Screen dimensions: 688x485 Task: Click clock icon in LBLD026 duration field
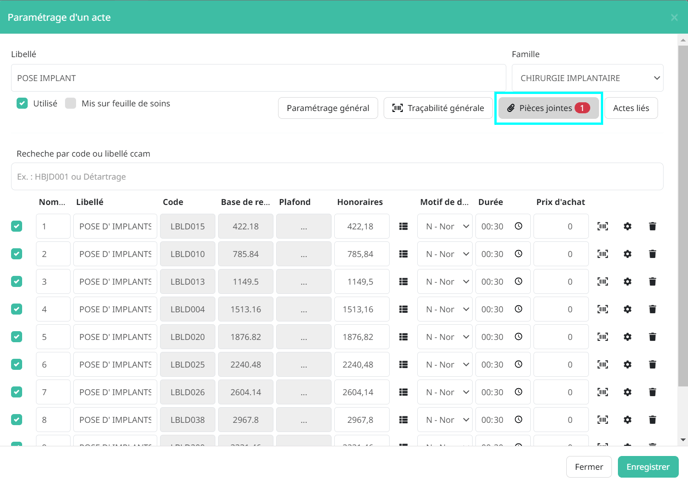[519, 392]
